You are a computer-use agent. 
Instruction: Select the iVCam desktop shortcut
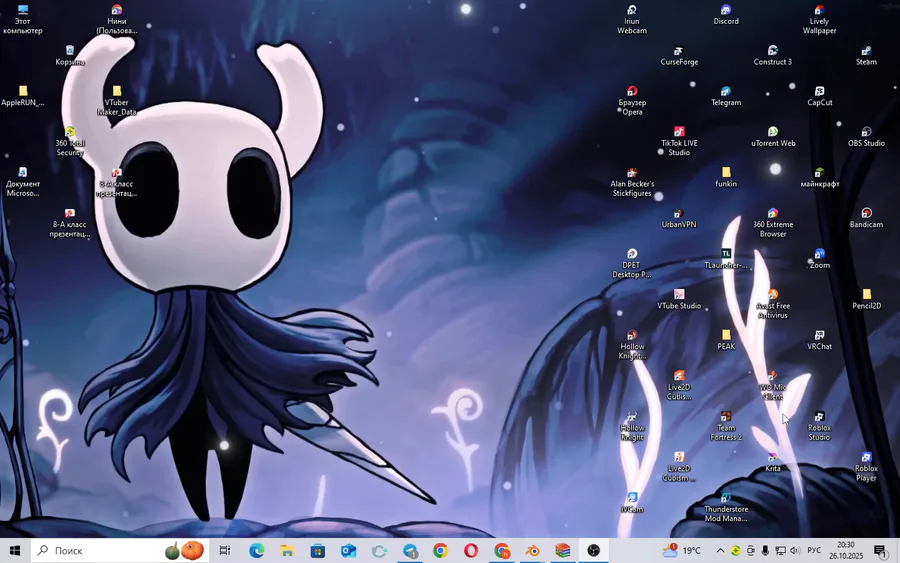point(632,503)
